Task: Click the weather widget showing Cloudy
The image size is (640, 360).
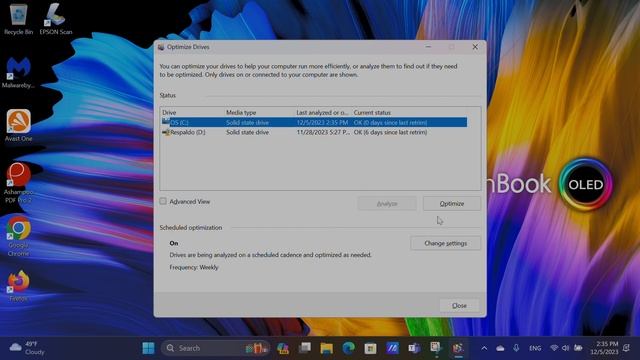Action: click(x=27, y=348)
